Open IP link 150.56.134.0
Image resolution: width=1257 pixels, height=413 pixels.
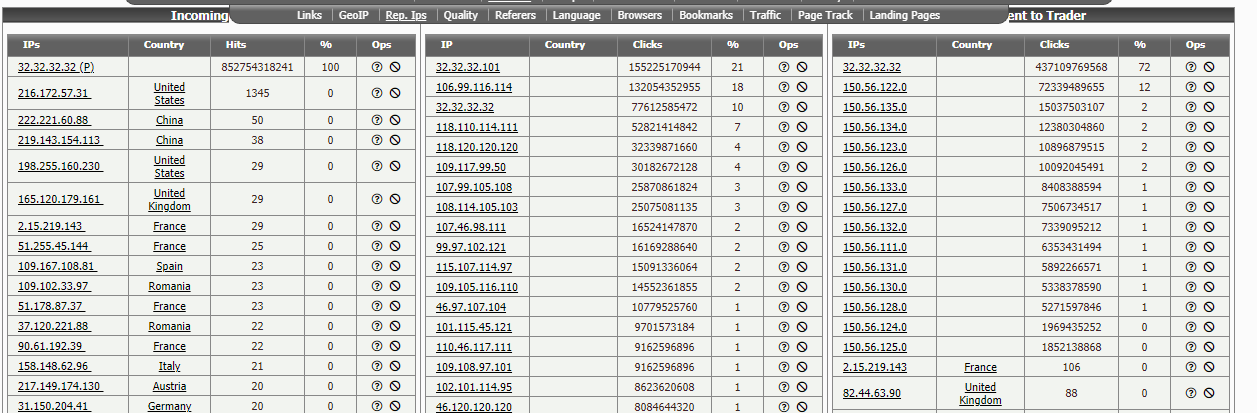tap(875, 127)
